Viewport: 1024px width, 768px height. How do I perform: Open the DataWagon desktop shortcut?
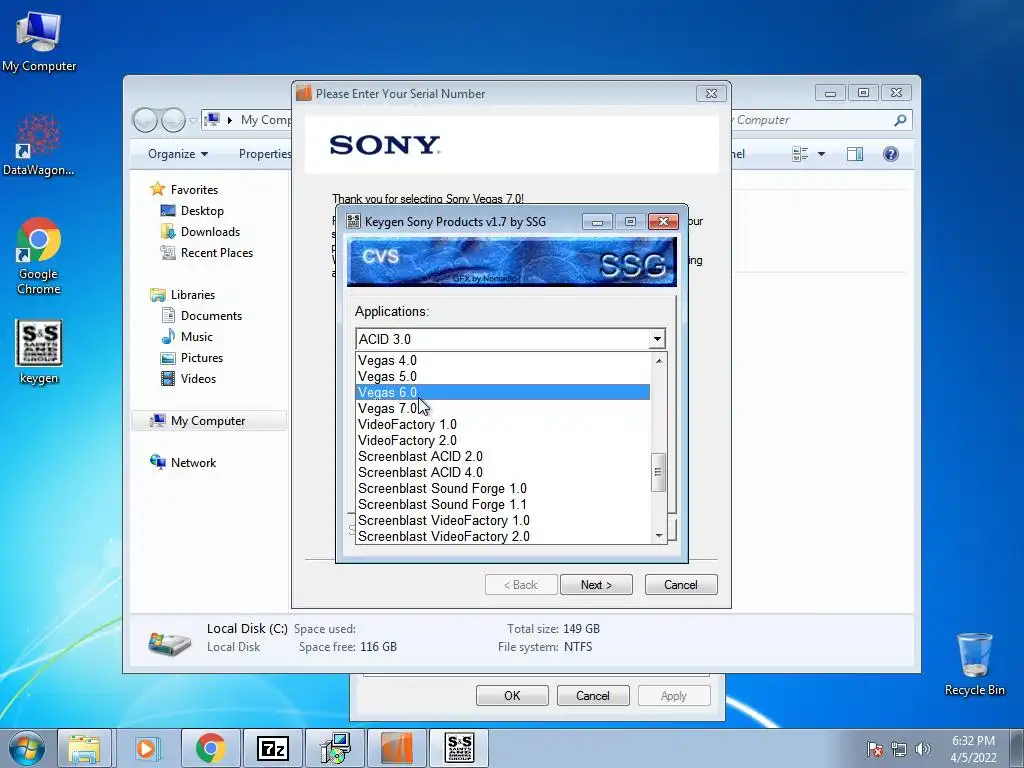pyautogui.click(x=39, y=145)
